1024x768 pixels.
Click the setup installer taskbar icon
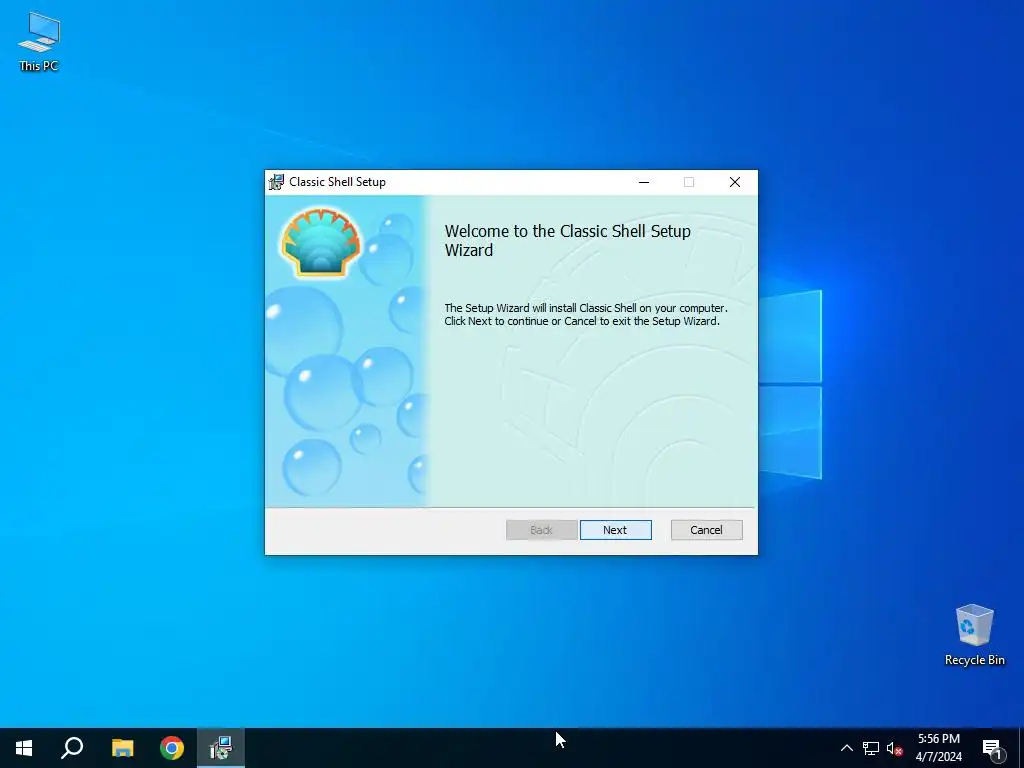click(x=221, y=748)
